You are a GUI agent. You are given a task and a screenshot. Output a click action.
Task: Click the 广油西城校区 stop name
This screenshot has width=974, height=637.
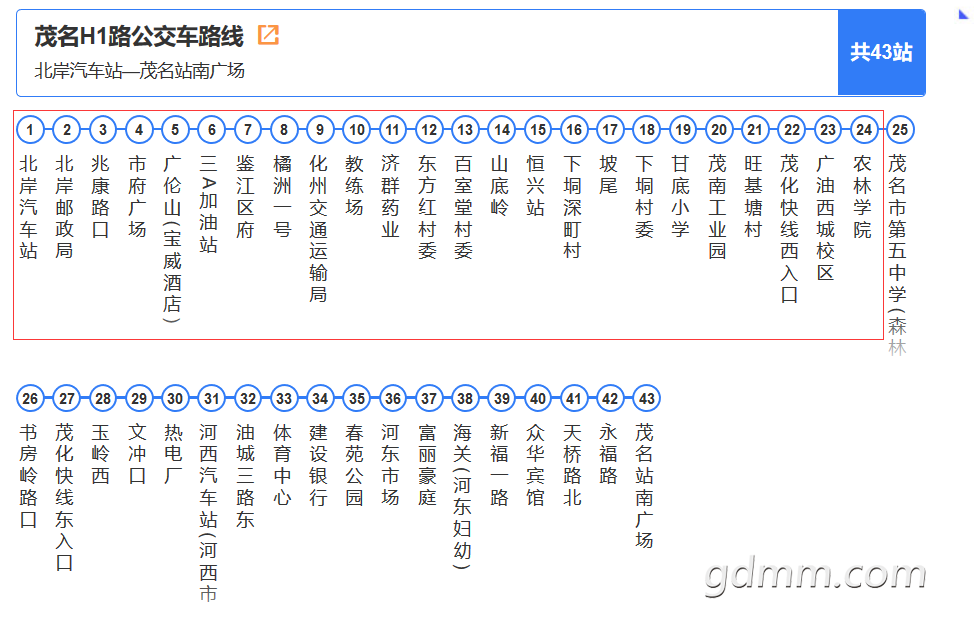click(826, 218)
